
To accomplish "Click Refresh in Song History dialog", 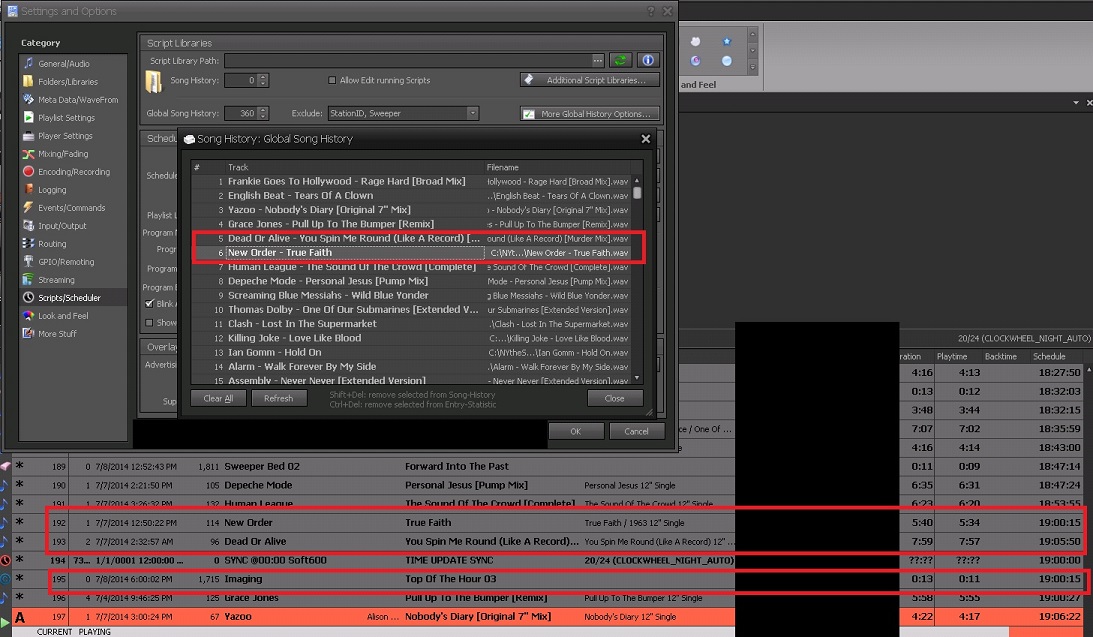I will pyautogui.click(x=278, y=398).
